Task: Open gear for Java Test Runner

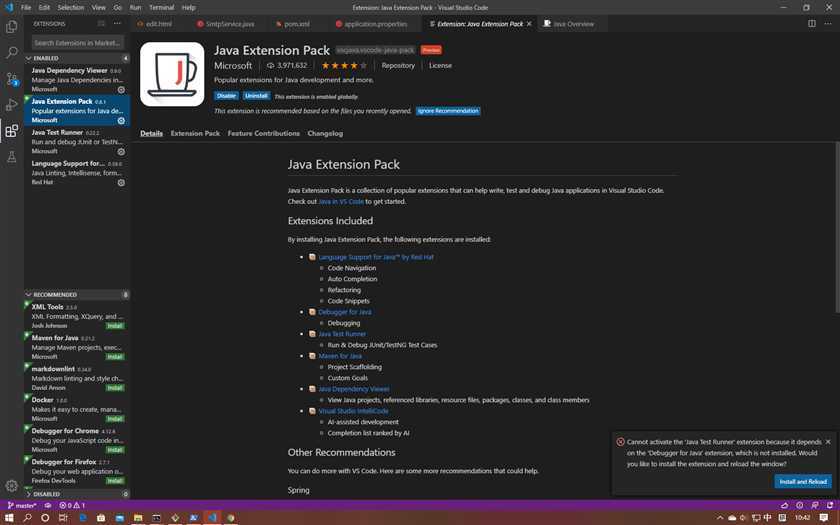Action: coord(121,152)
